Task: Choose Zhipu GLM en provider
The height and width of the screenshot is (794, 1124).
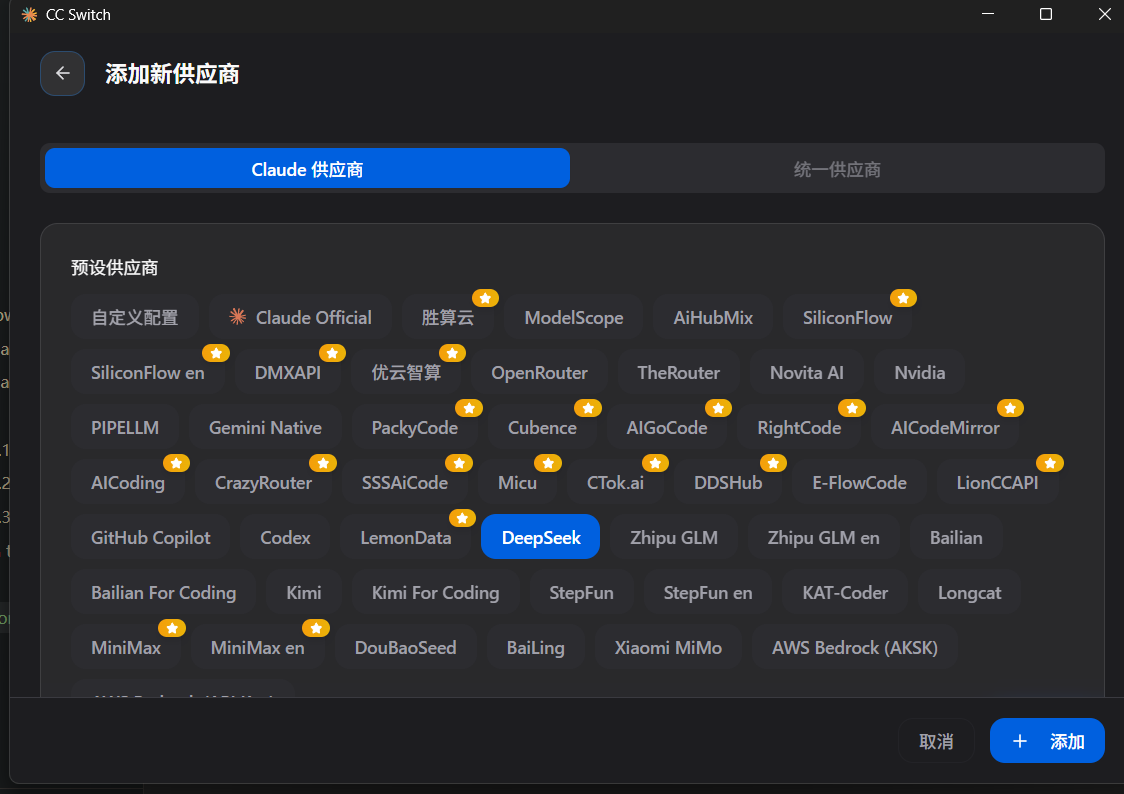Action: click(823, 537)
